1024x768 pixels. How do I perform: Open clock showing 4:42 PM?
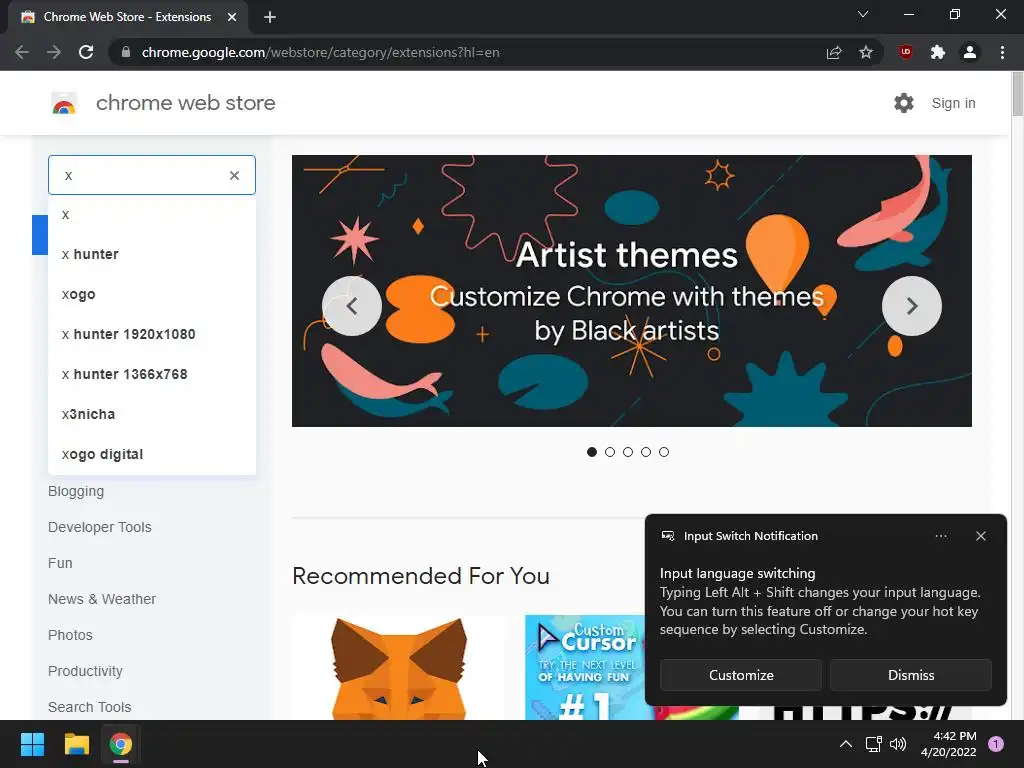tap(948, 744)
